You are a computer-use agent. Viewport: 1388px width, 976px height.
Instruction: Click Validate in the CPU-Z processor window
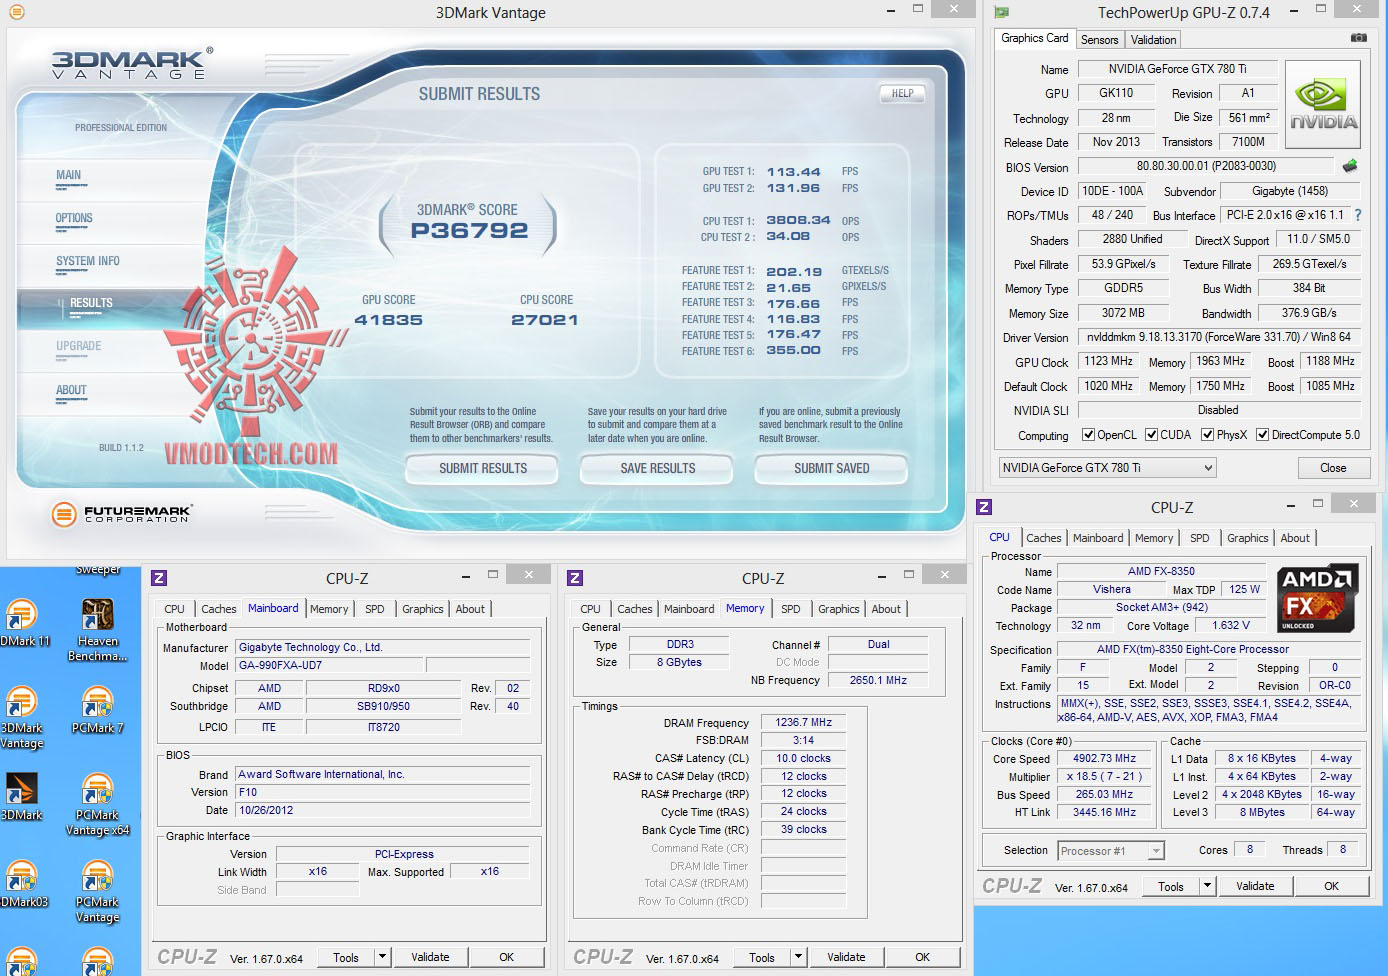point(1255,886)
